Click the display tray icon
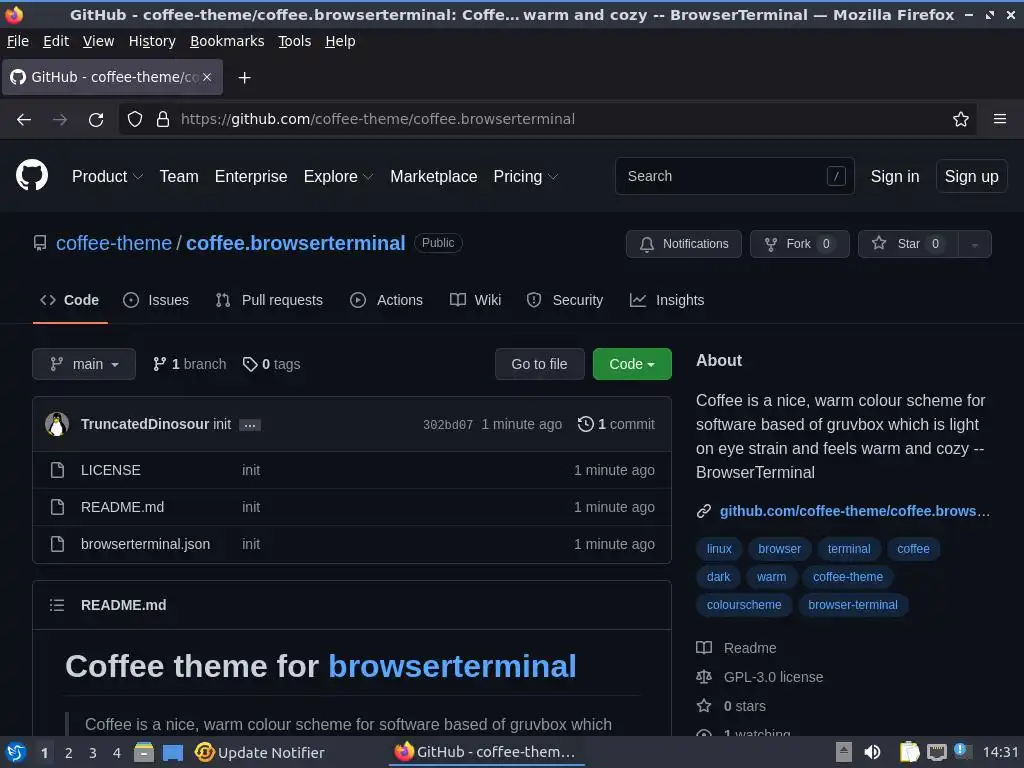Viewport: 1024px width, 768px height. click(x=937, y=753)
